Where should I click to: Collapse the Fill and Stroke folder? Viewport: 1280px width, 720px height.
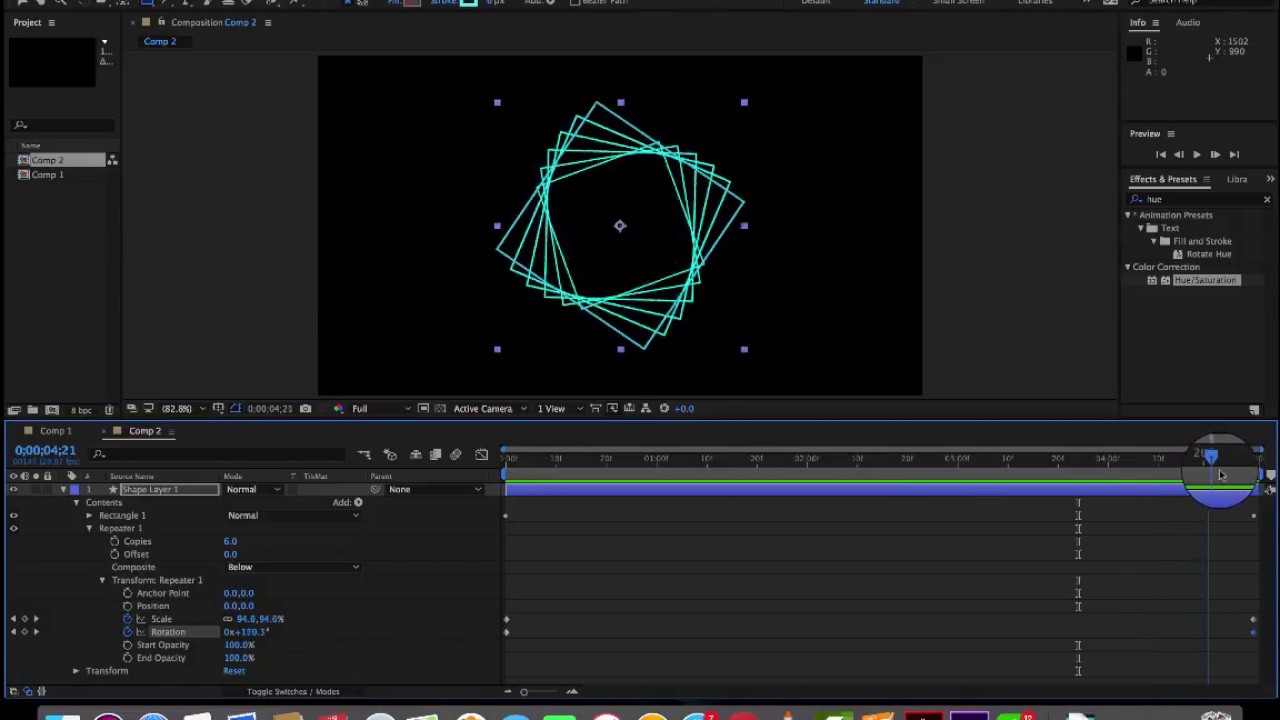pyautogui.click(x=1152, y=241)
